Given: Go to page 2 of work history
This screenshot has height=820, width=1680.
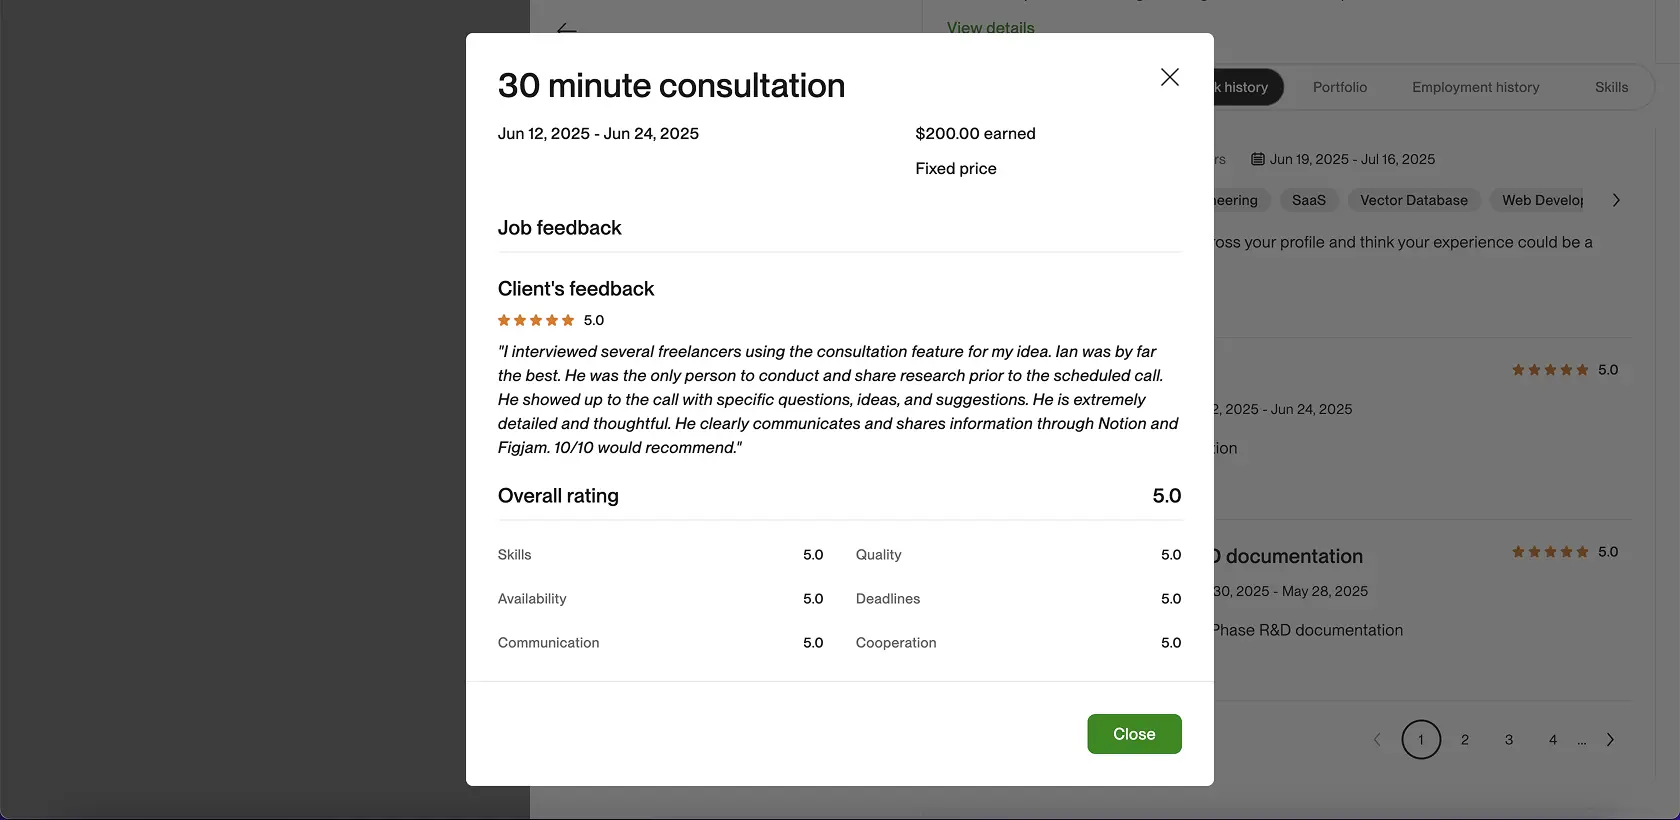Looking at the screenshot, I should pyautogui.click(x=1465, y=740).
